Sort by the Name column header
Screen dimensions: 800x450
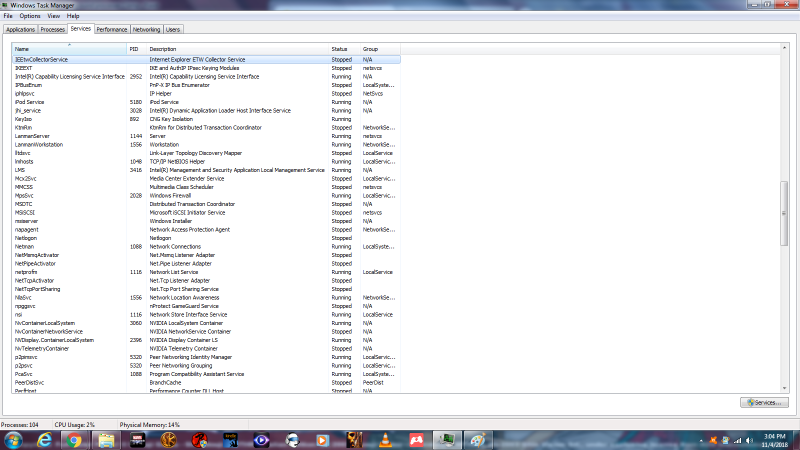coord(69,49)
